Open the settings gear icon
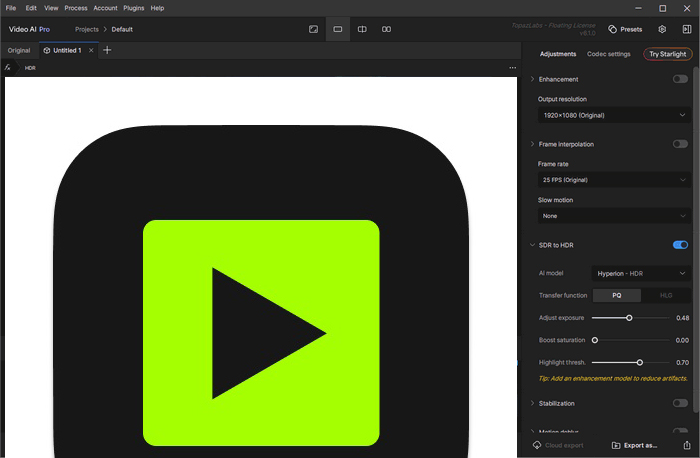700x458 pixels. 662,29
